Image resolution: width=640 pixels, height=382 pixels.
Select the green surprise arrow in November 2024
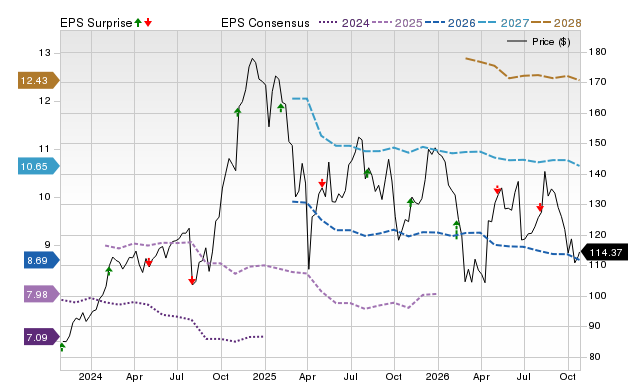(x=238, y=112)
